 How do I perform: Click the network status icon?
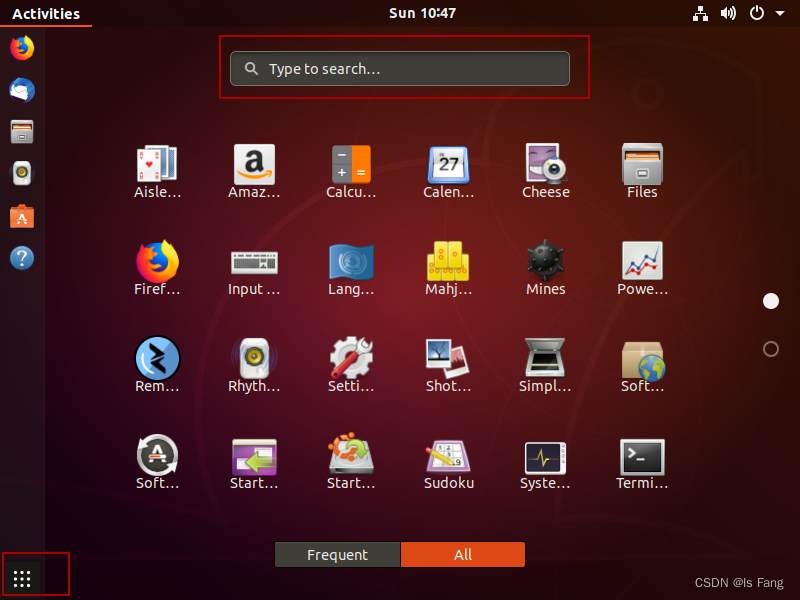pyautogui.click(x=701, y=13)
